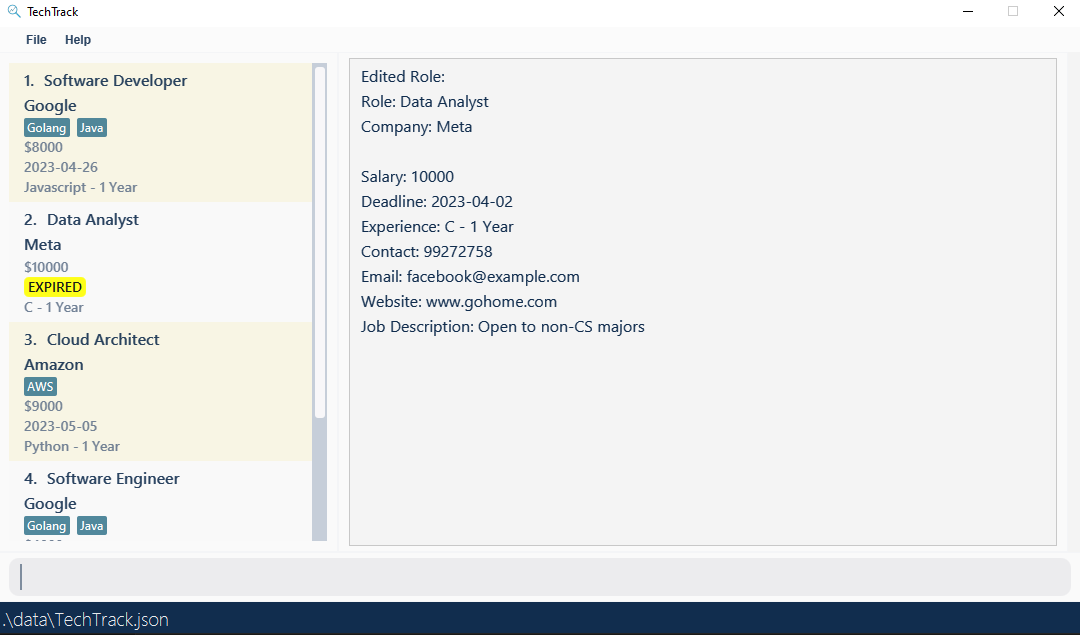Click Google under Software Engineer

pos(50,504)
